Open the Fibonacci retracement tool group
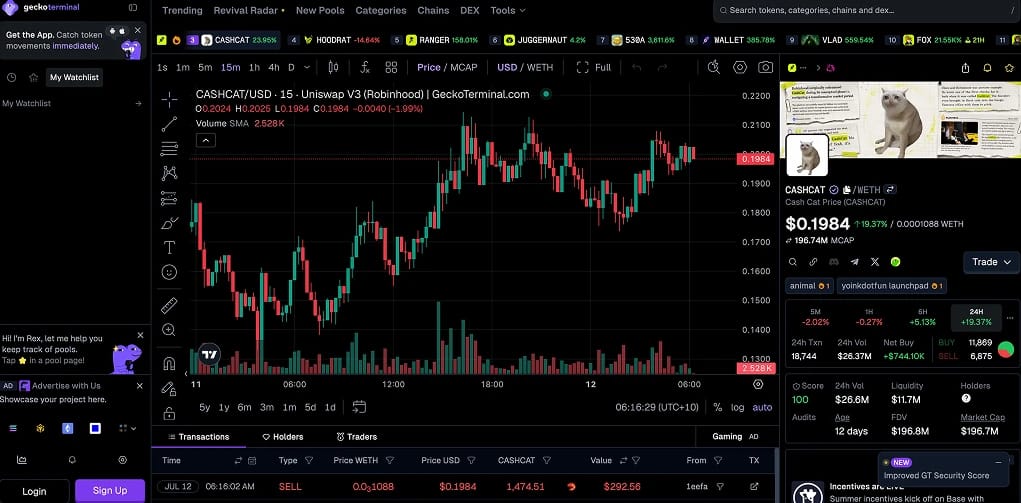 169,149
